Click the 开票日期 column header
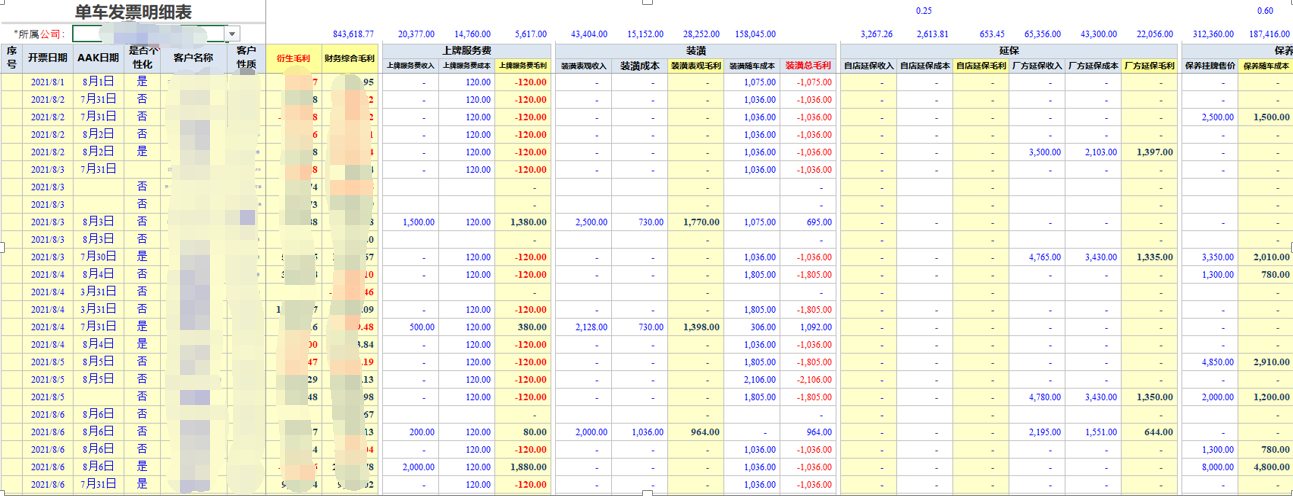Image resolution: width=1293 pixels, height=496 pixels. click(x=48, y=58)
